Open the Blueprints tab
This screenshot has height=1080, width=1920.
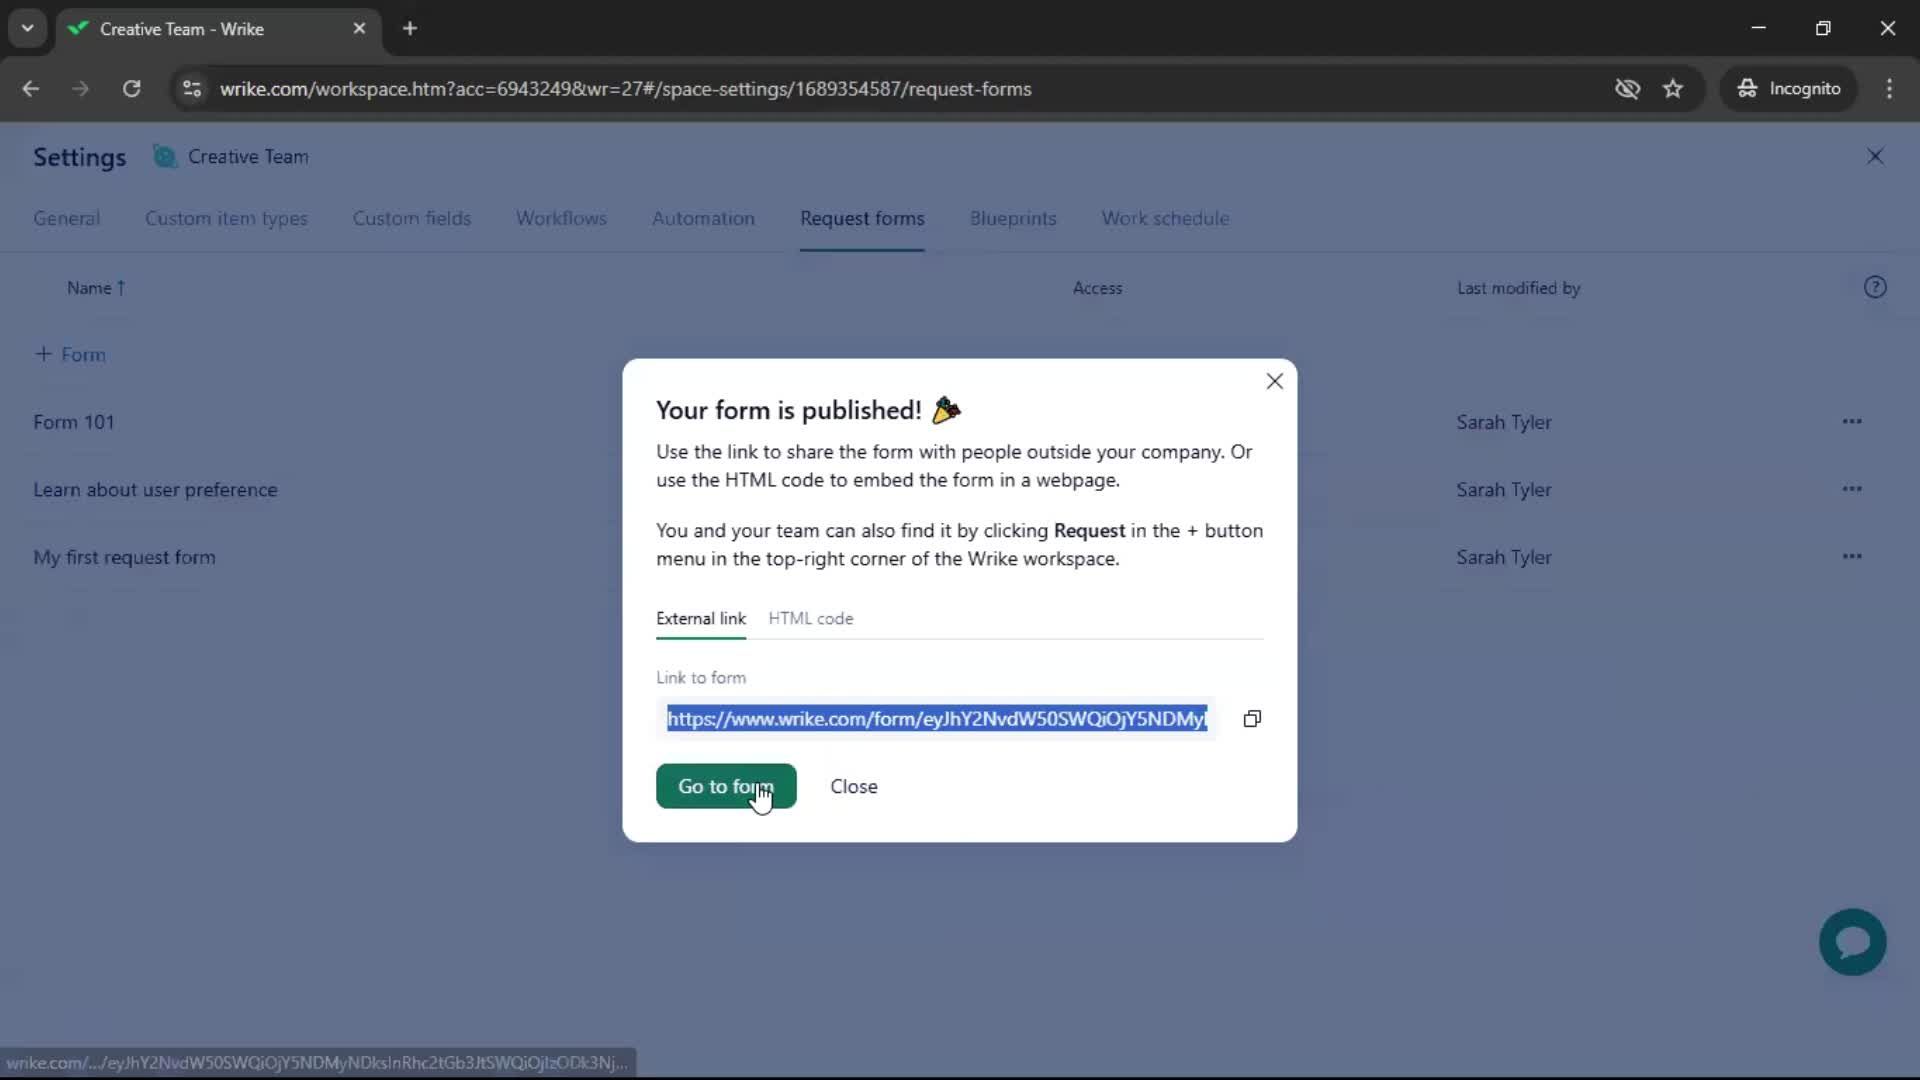(1013, 218)
